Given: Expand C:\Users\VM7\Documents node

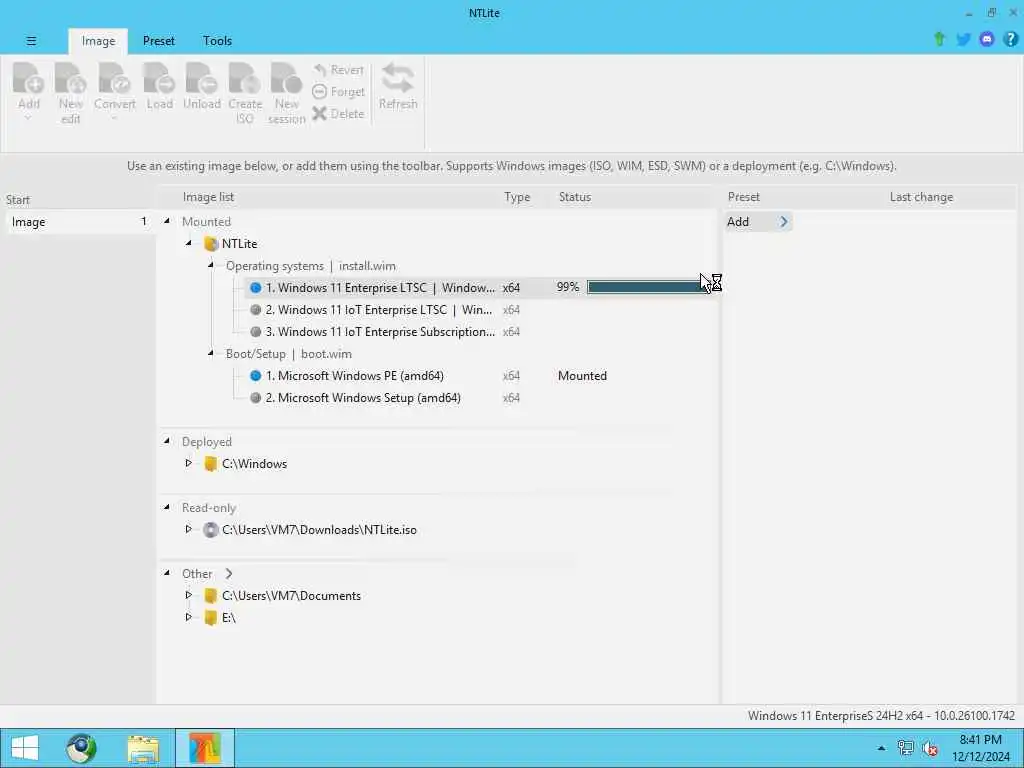Looking at the screenshot, I should click(189, 595).
